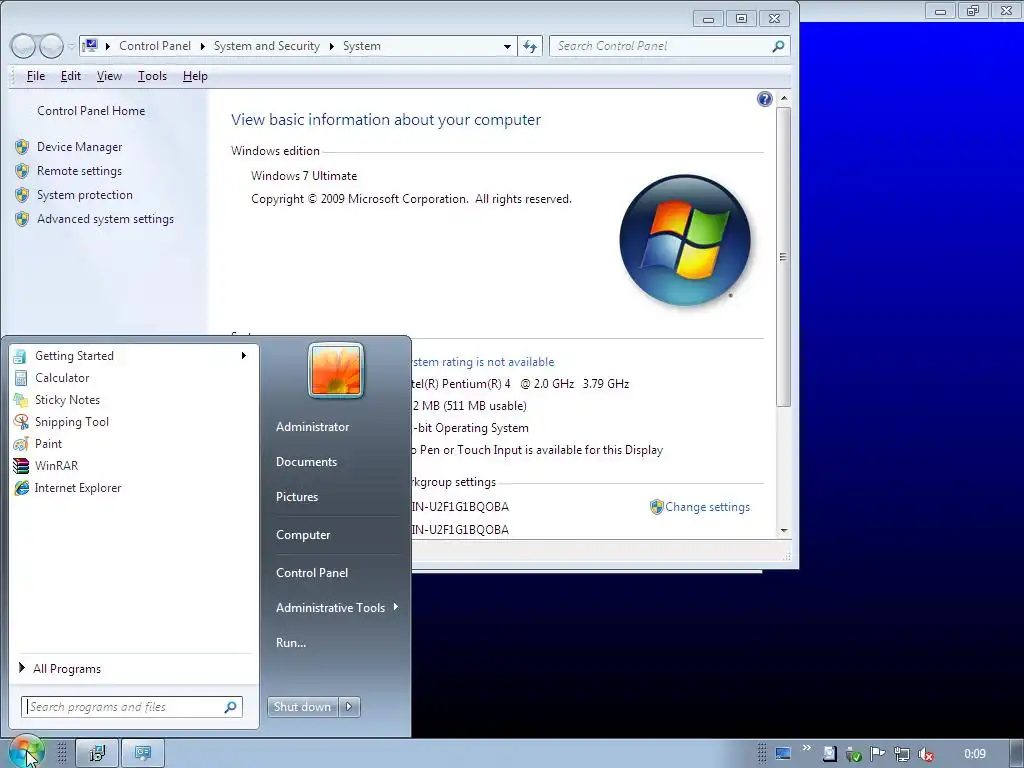Viewport: 1024px width, 768px height.
Task: Open the Run... dialog
Action: click(x=291, y=643)
